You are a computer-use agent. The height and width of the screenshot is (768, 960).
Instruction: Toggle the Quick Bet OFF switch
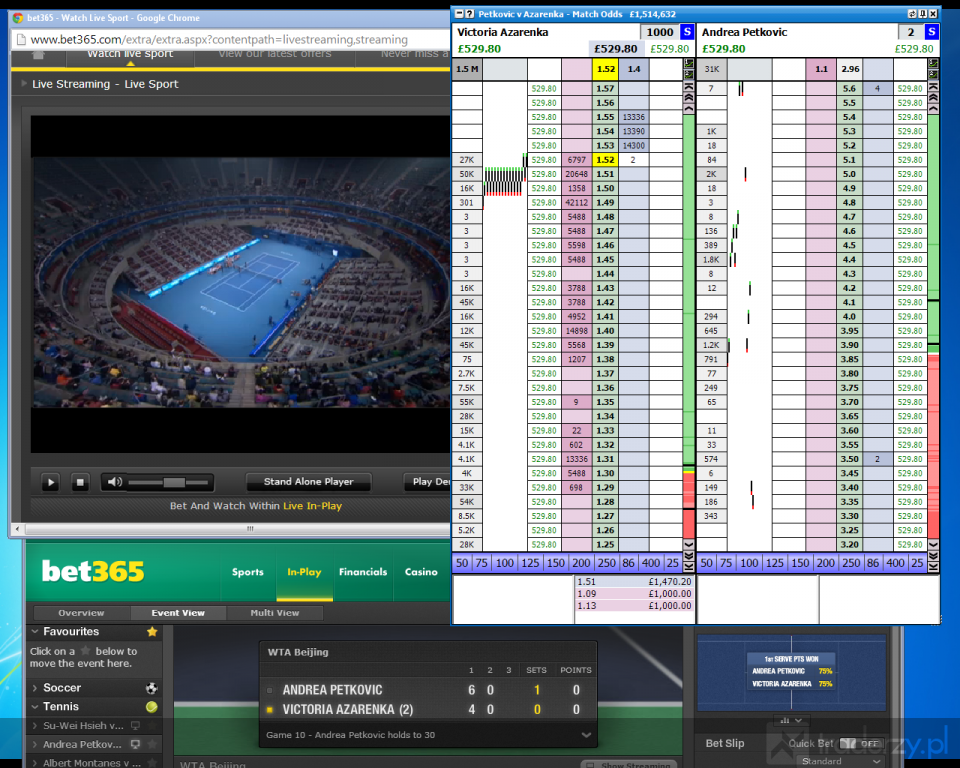tap(861, 744)
